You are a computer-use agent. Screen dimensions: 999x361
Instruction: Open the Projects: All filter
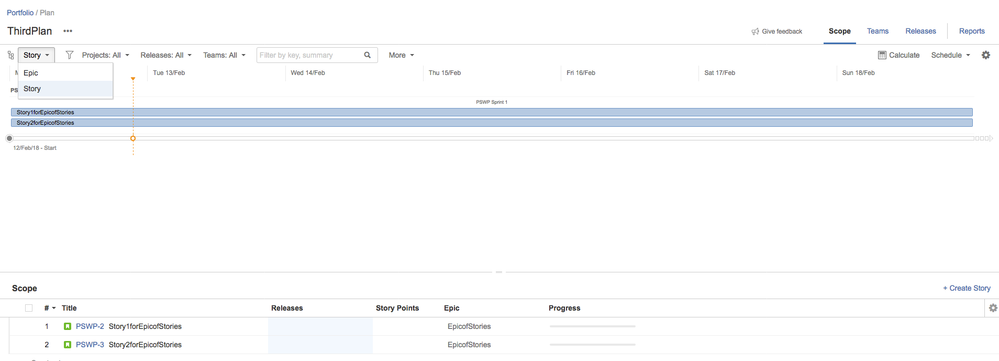106,55
